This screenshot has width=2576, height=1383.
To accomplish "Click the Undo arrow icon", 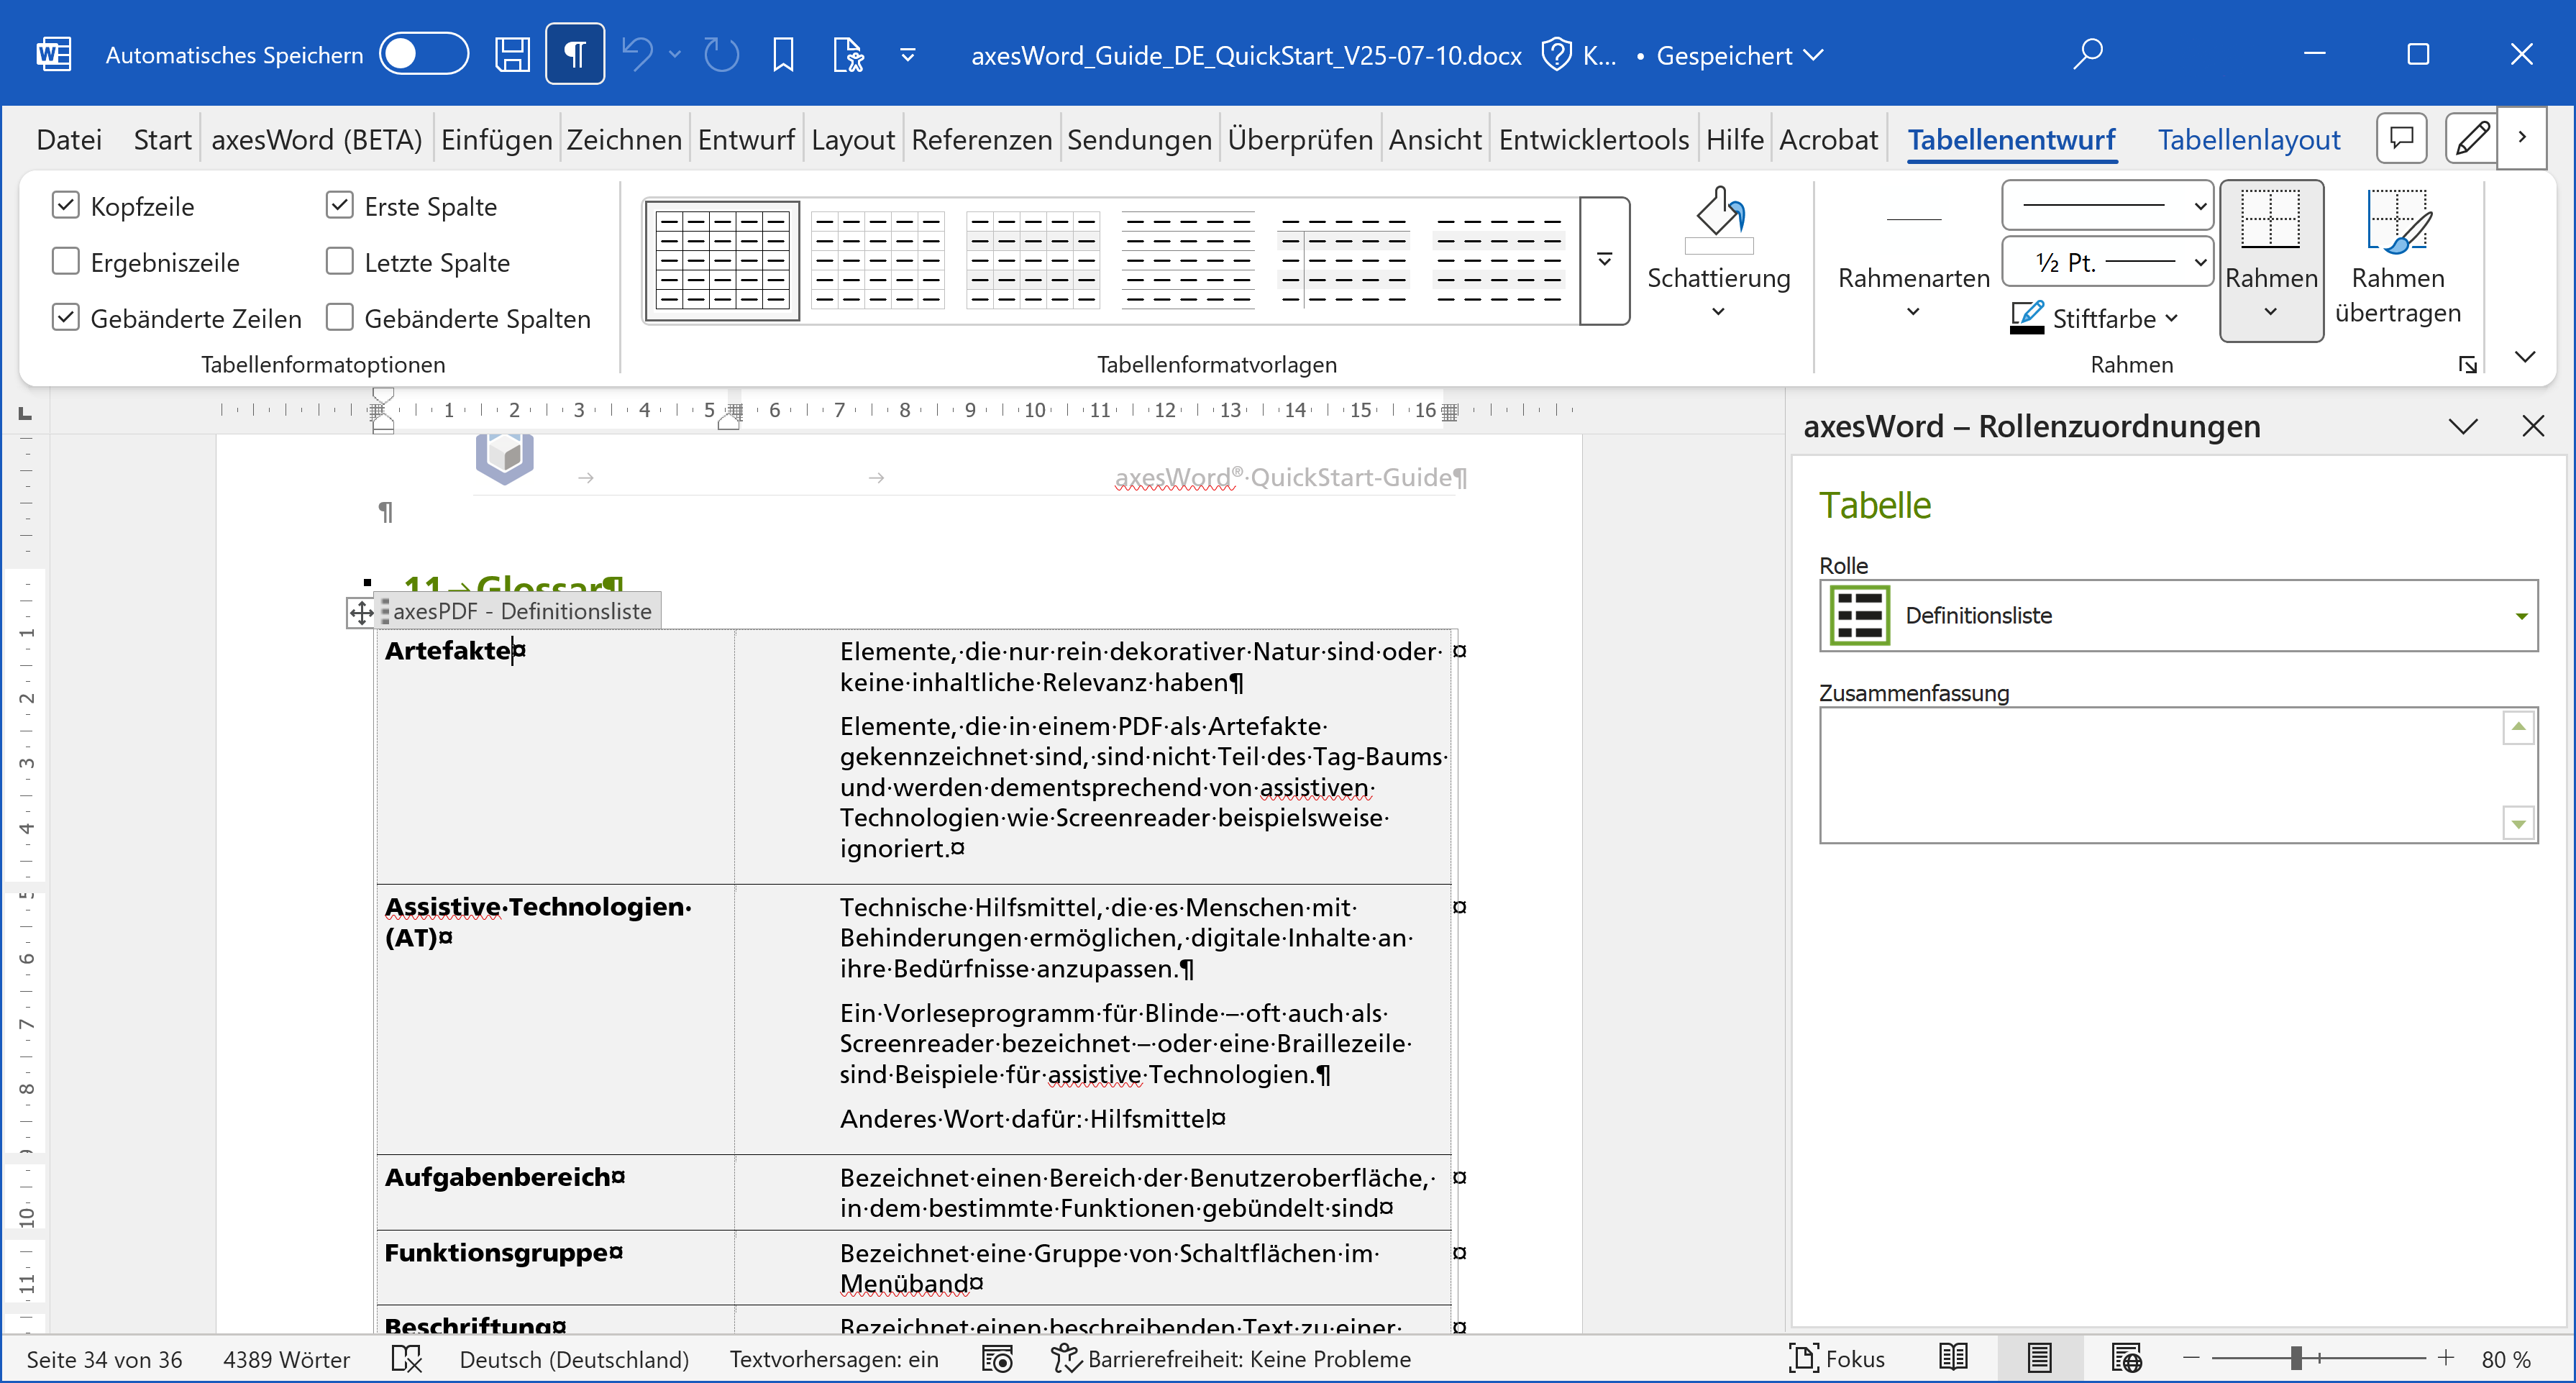I will (x=637, y=54).
